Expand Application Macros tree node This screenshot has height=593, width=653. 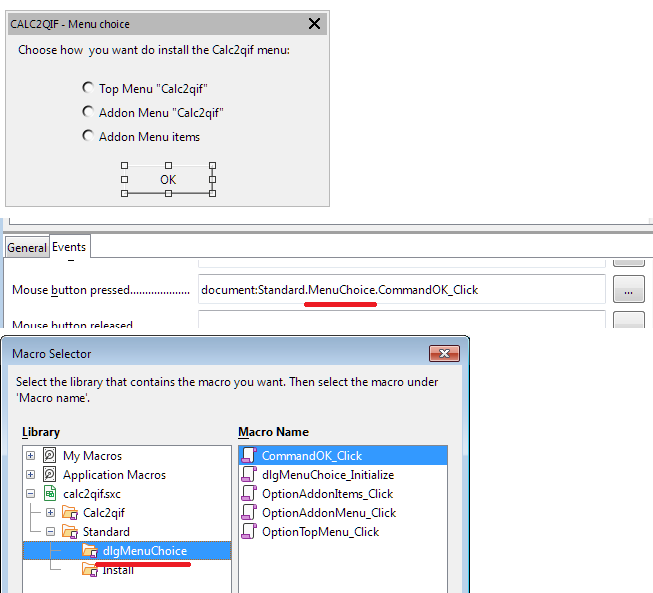[30, 475]
